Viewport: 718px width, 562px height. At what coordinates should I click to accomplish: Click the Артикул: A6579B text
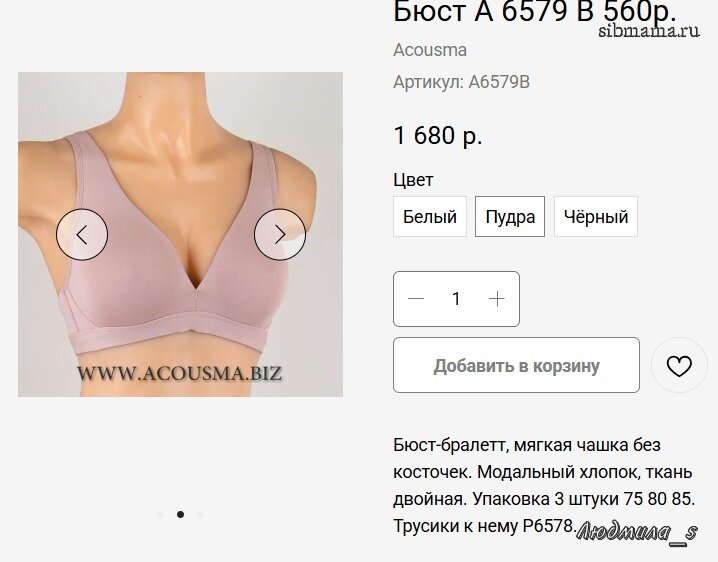click(461, 82)
